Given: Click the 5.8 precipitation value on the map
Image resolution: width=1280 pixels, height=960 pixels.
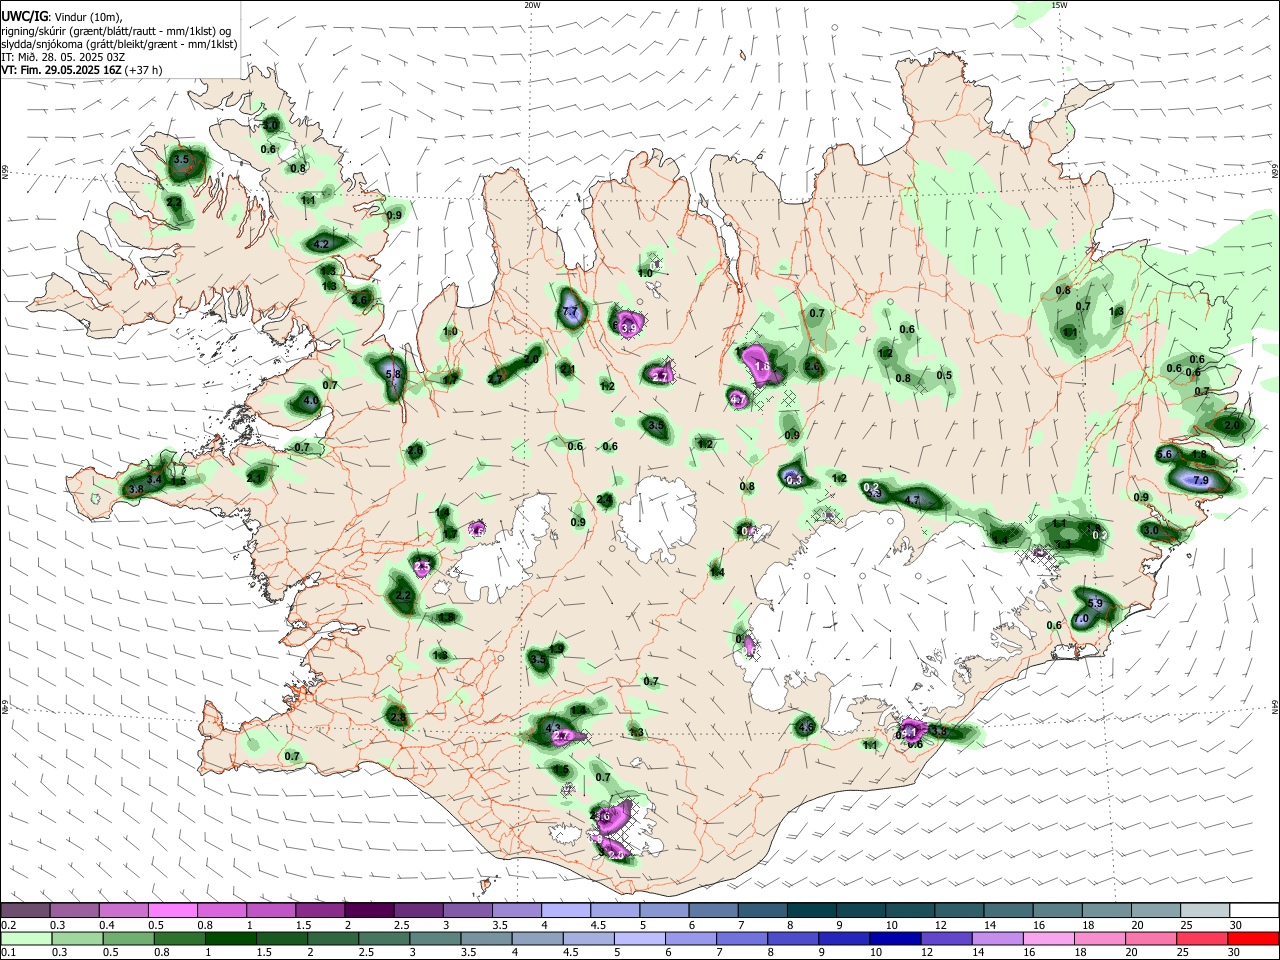Looking at the screenshot, I should click(393, 374).
